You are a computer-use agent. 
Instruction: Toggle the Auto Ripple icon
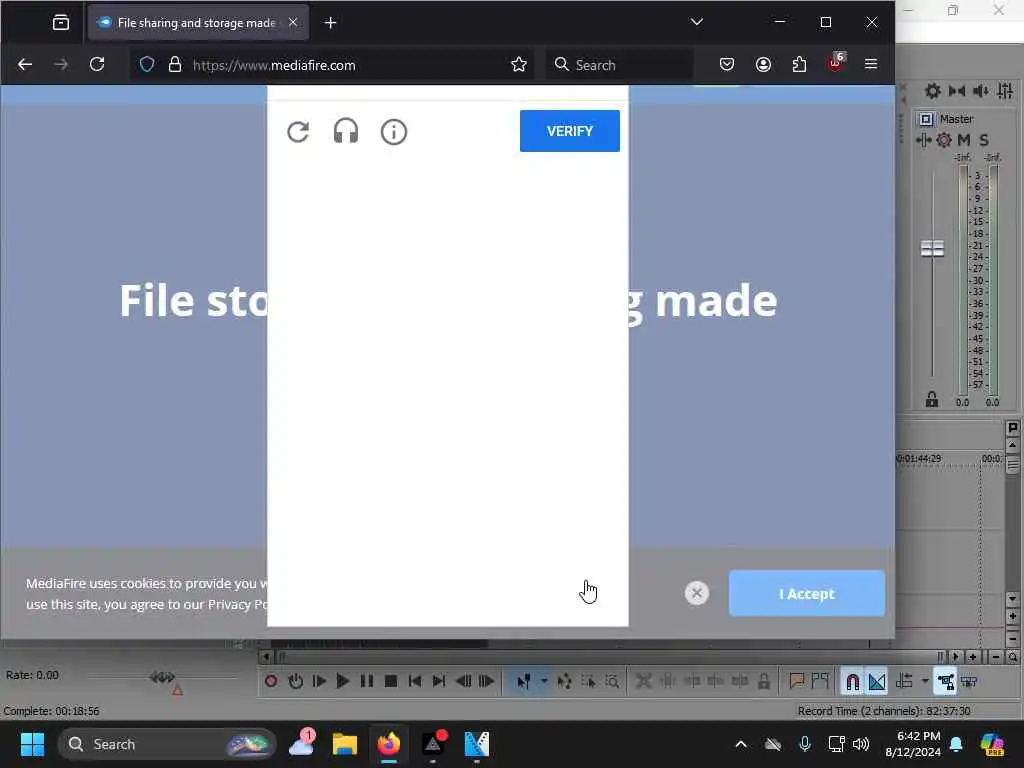click(904, 681)
